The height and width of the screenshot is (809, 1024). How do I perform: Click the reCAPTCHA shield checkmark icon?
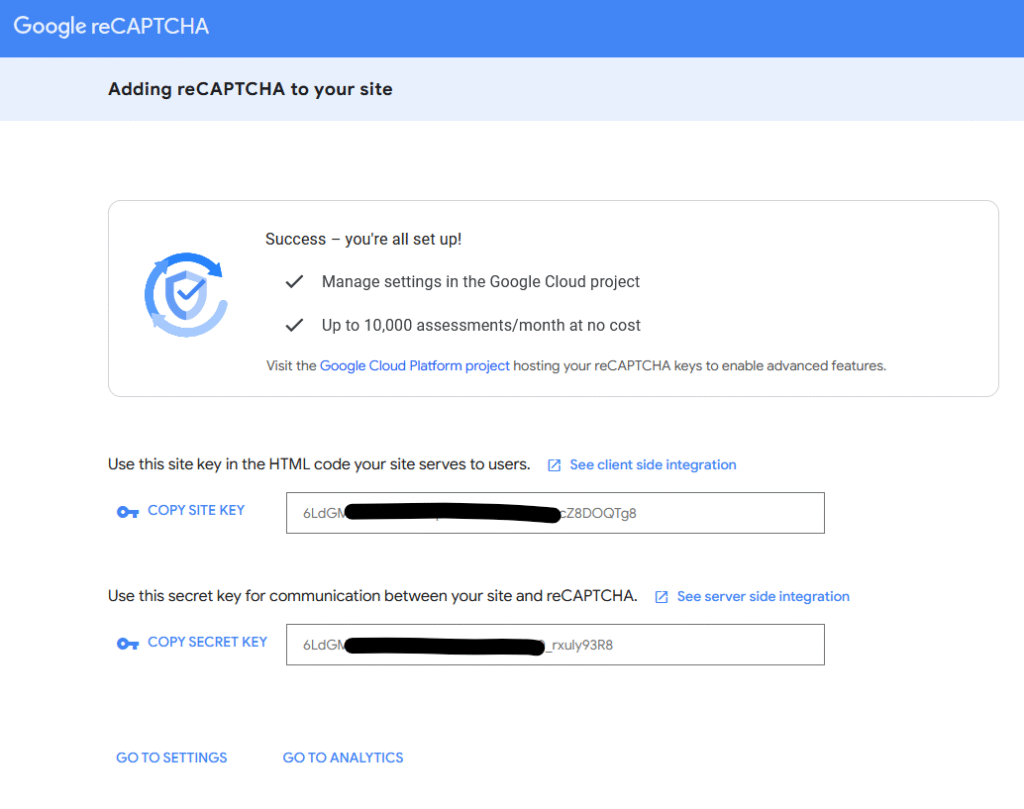pos(186,294)
